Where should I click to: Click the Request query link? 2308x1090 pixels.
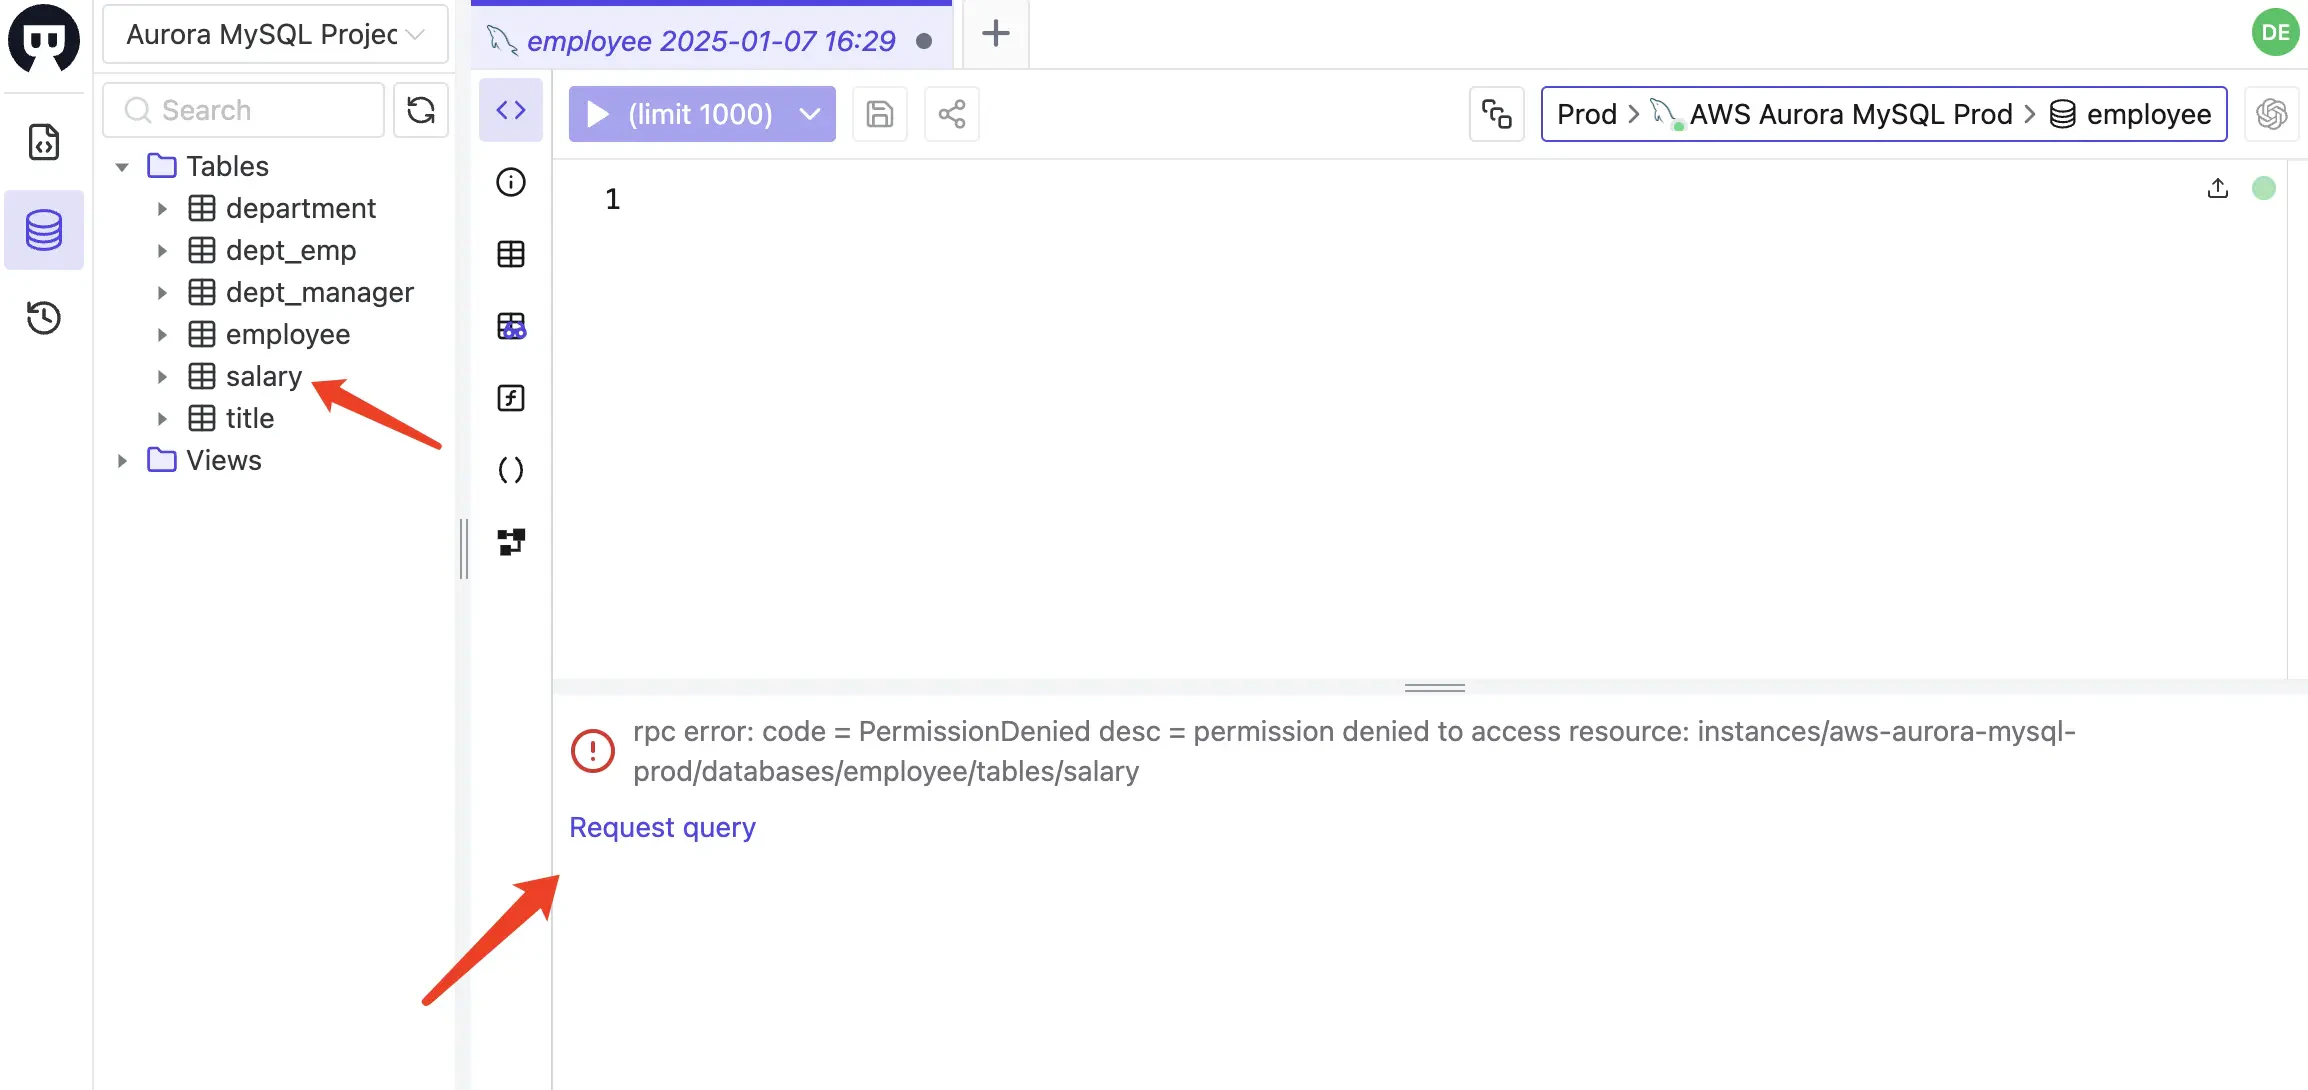[662, 827]
